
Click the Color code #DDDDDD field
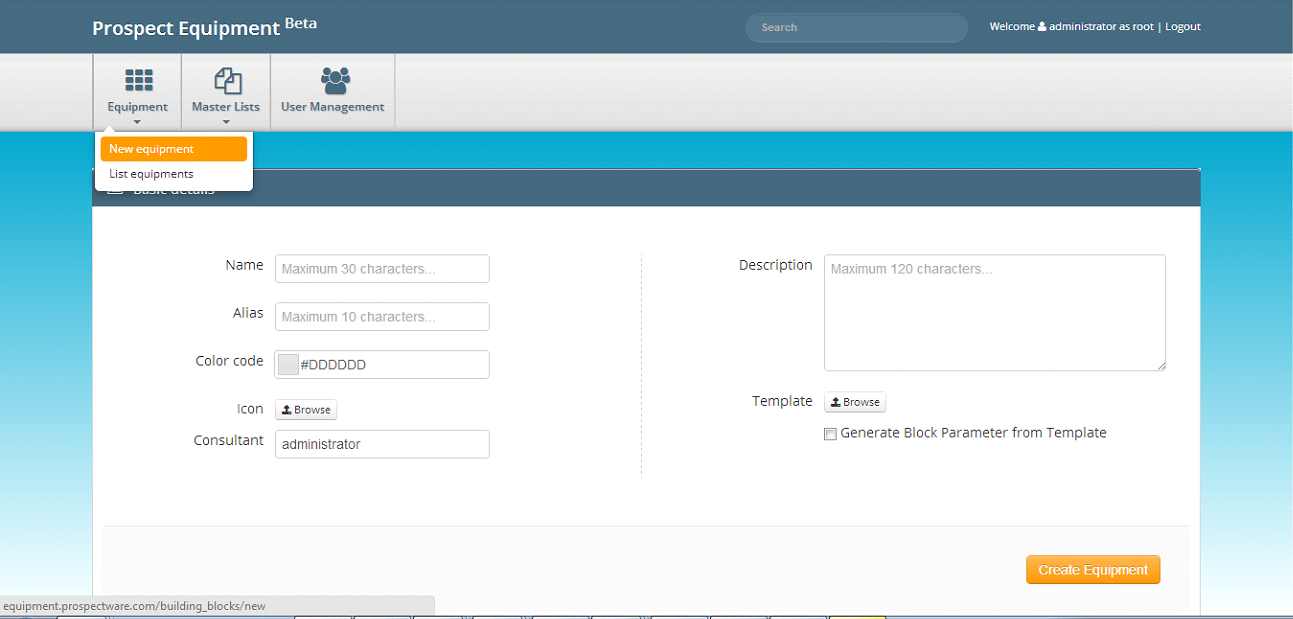point(382,365)
